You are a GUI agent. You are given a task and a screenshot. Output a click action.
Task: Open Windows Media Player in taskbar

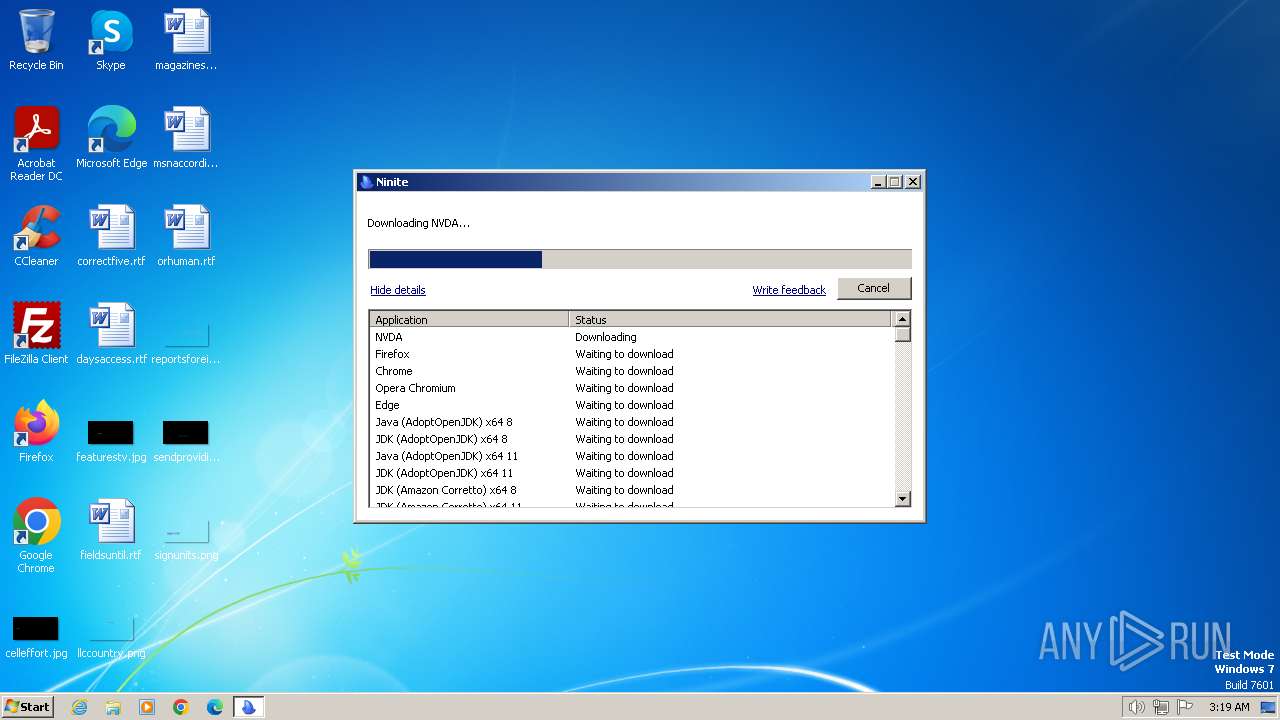147,707
